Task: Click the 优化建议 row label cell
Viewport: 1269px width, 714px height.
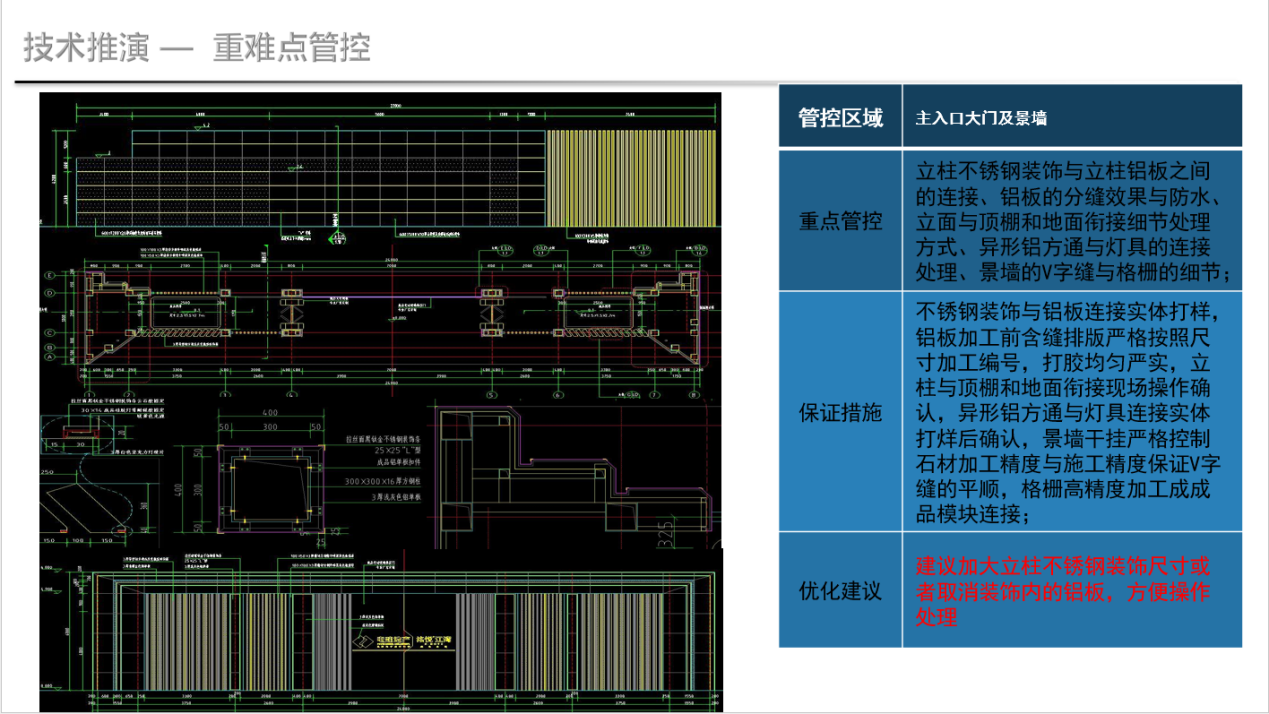Action: coord(839,590)
